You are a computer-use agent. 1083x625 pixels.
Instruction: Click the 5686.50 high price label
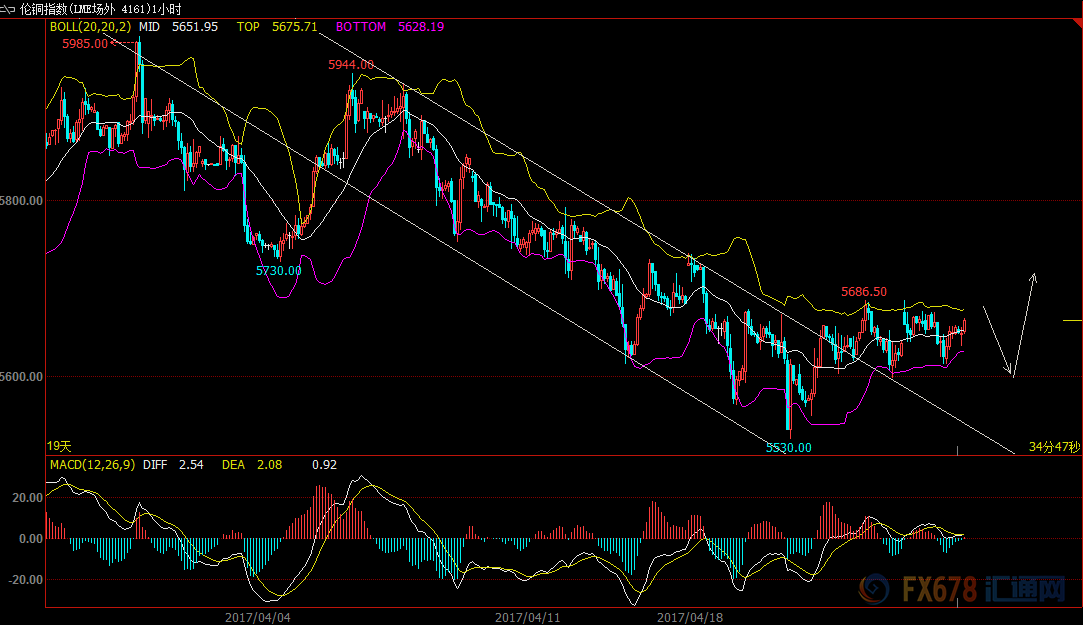pyautogui.click(x=864, y=292)
